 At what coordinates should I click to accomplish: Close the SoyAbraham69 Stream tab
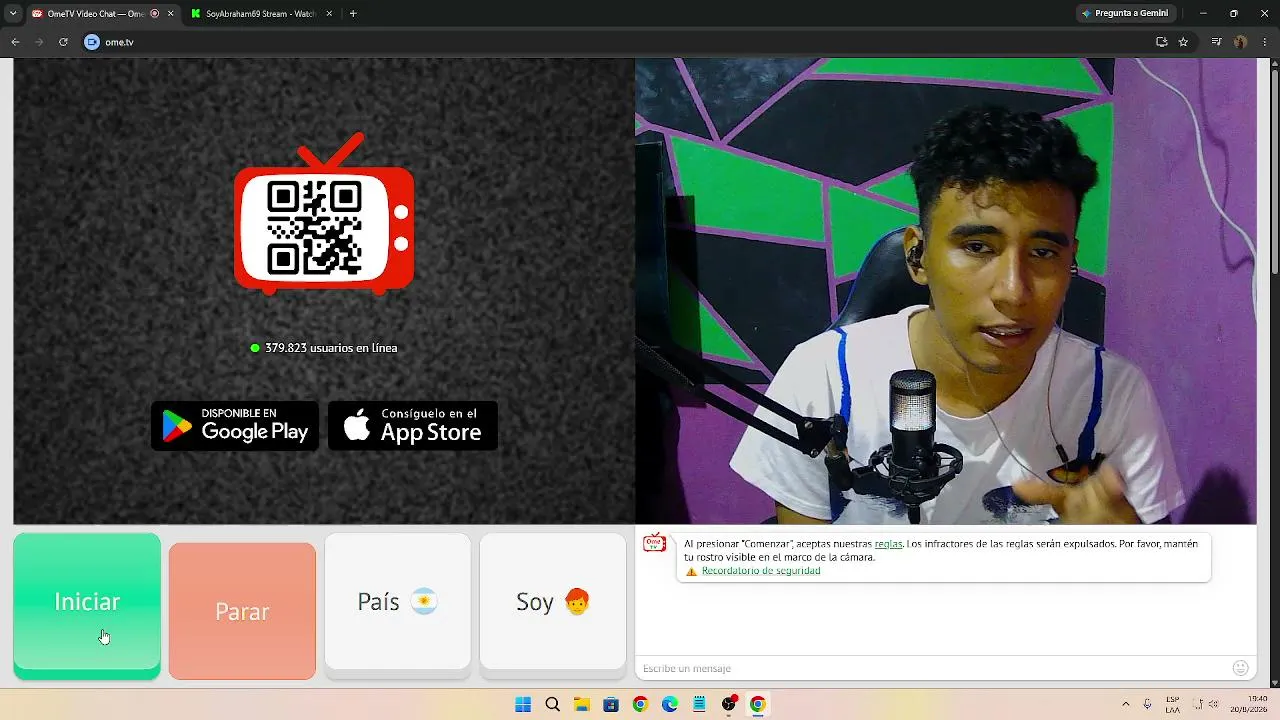pyautogui.click(x=329, y=14)
